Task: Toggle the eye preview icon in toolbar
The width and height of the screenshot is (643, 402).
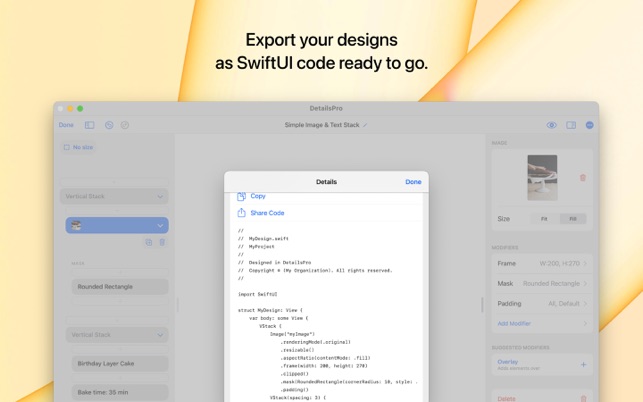Action: point(552,125)
